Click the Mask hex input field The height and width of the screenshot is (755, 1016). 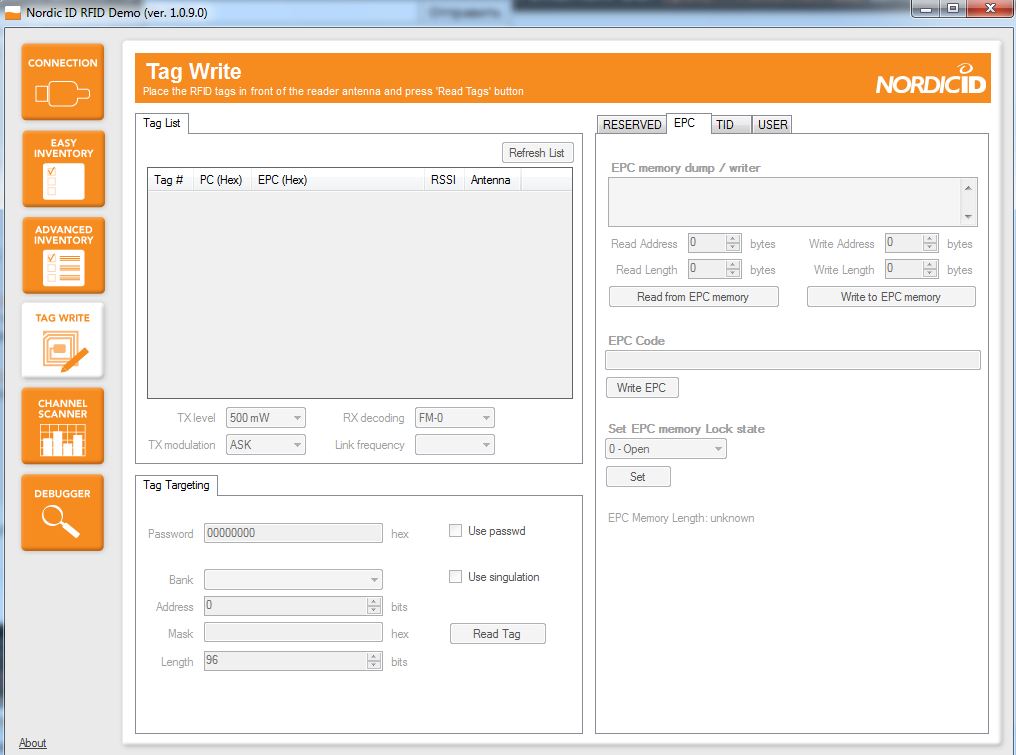294,633
